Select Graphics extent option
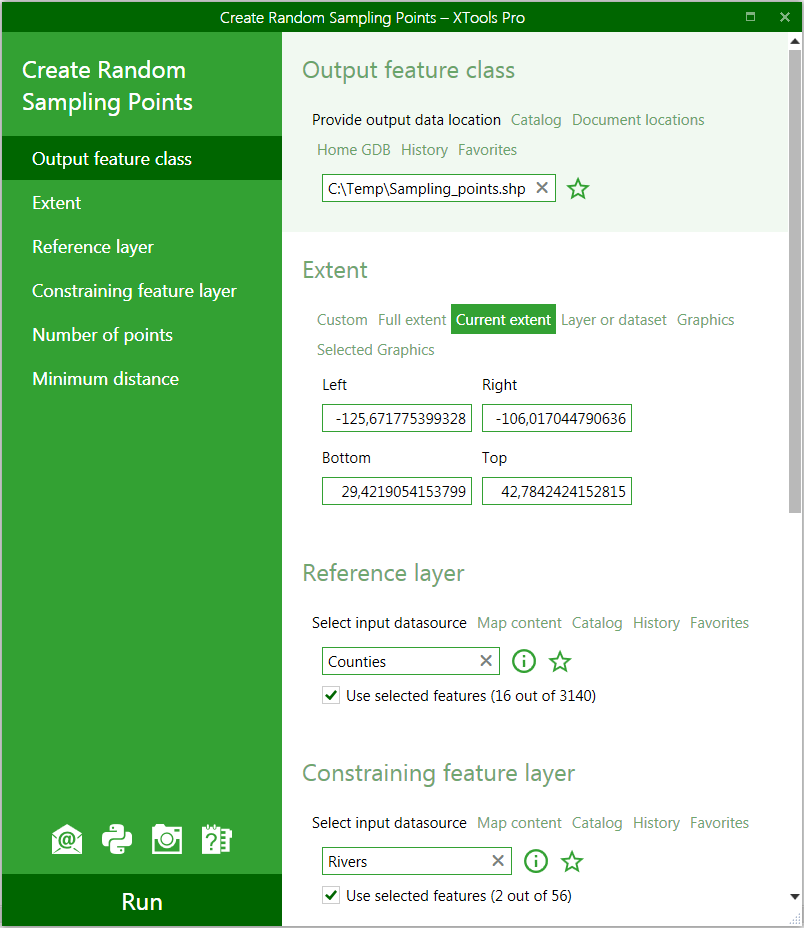Screen dimensions: 804x928 (705, 320)
